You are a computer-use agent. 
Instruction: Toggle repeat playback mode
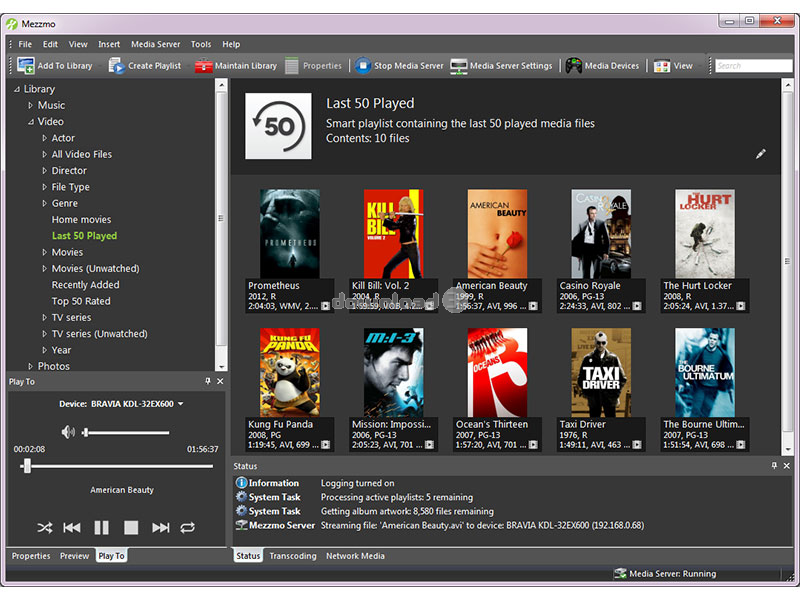pos(187,527)
